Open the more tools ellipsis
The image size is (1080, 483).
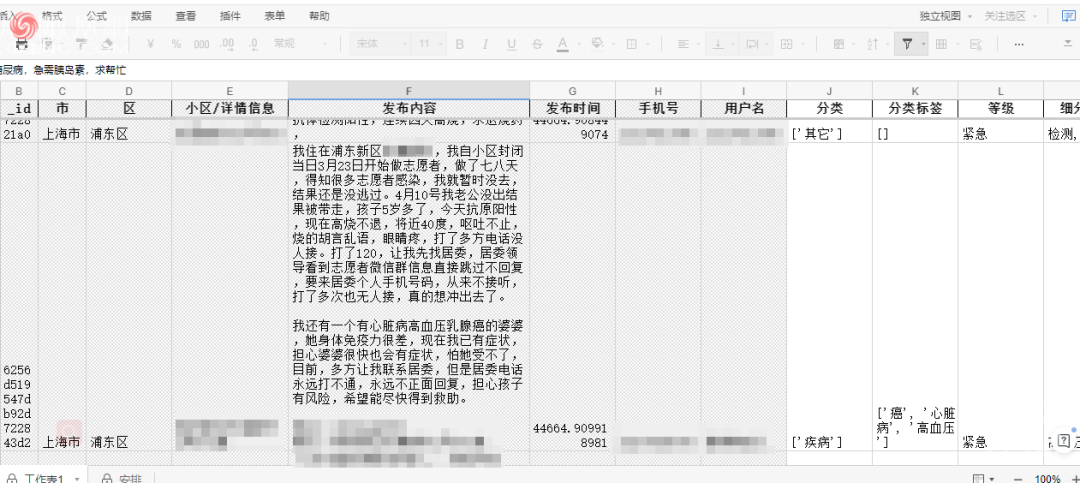(x=1019, y=44)
